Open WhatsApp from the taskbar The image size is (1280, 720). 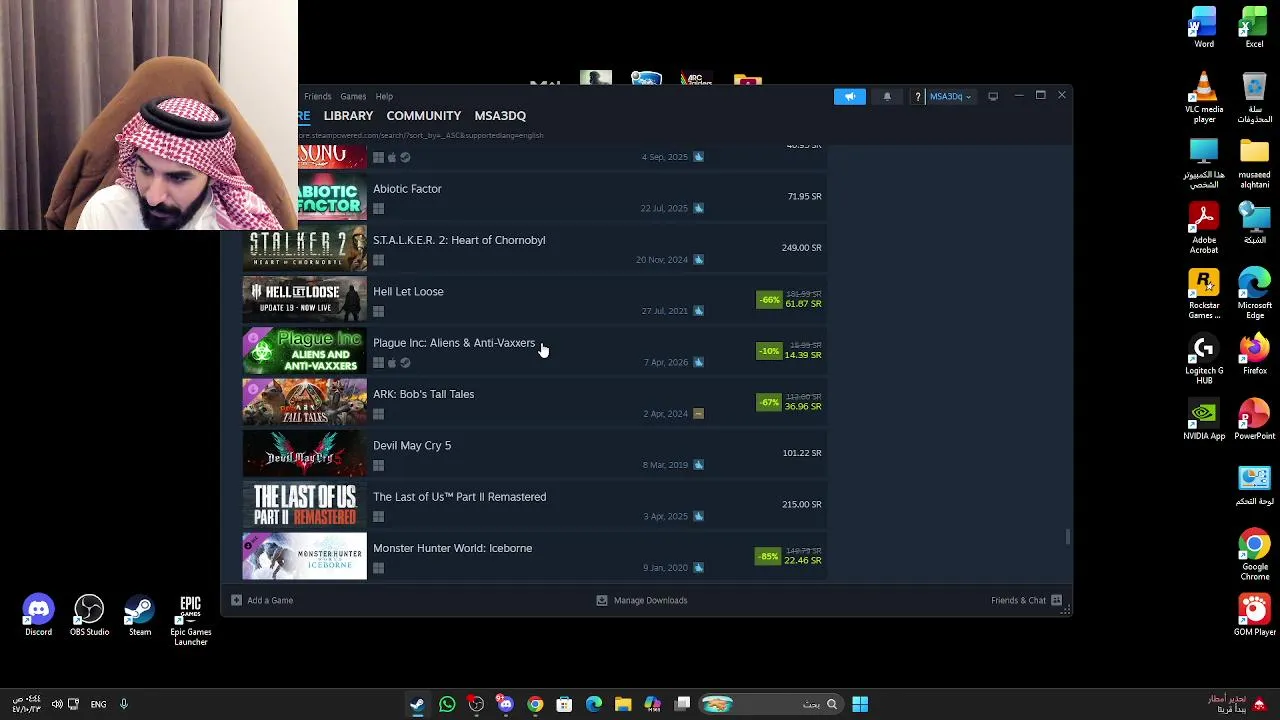click(447, 704)
